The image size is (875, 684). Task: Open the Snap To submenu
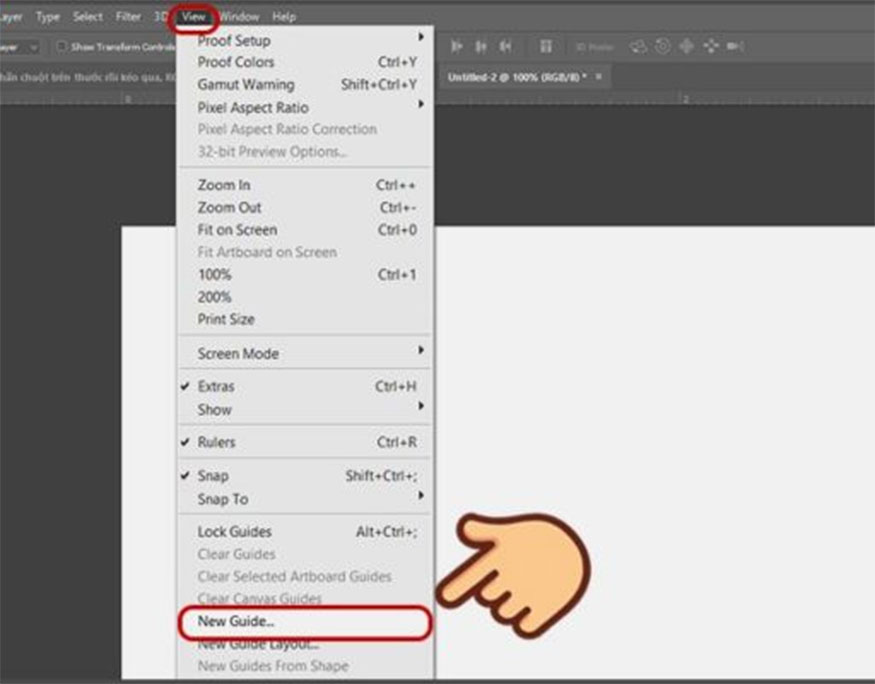[225, 499]
